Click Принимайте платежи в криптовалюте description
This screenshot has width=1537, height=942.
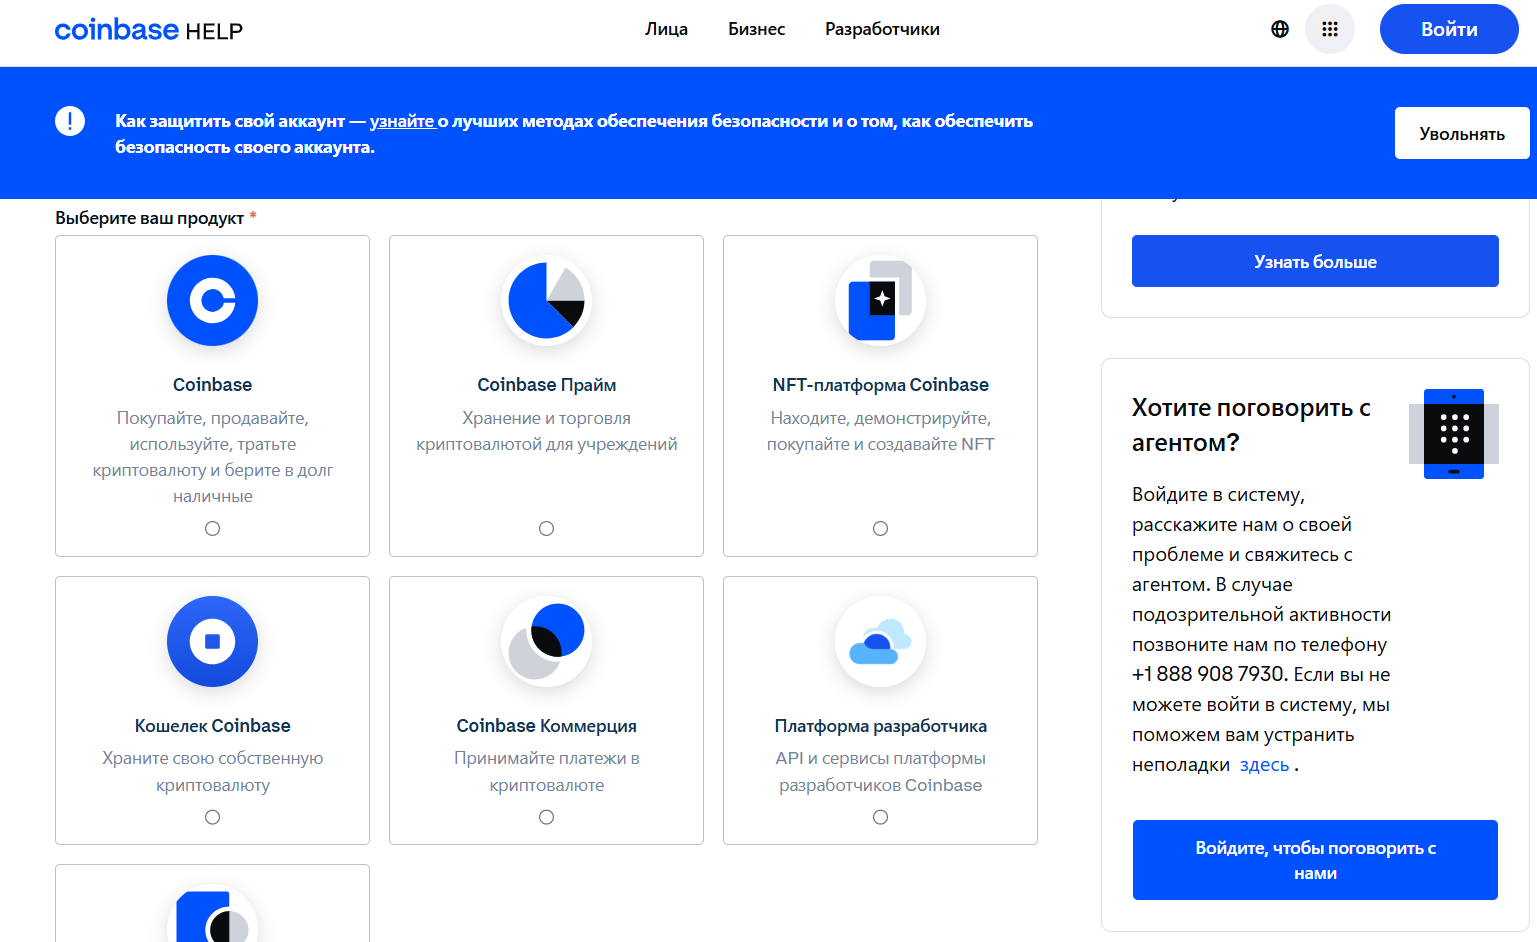pos(546,772)
